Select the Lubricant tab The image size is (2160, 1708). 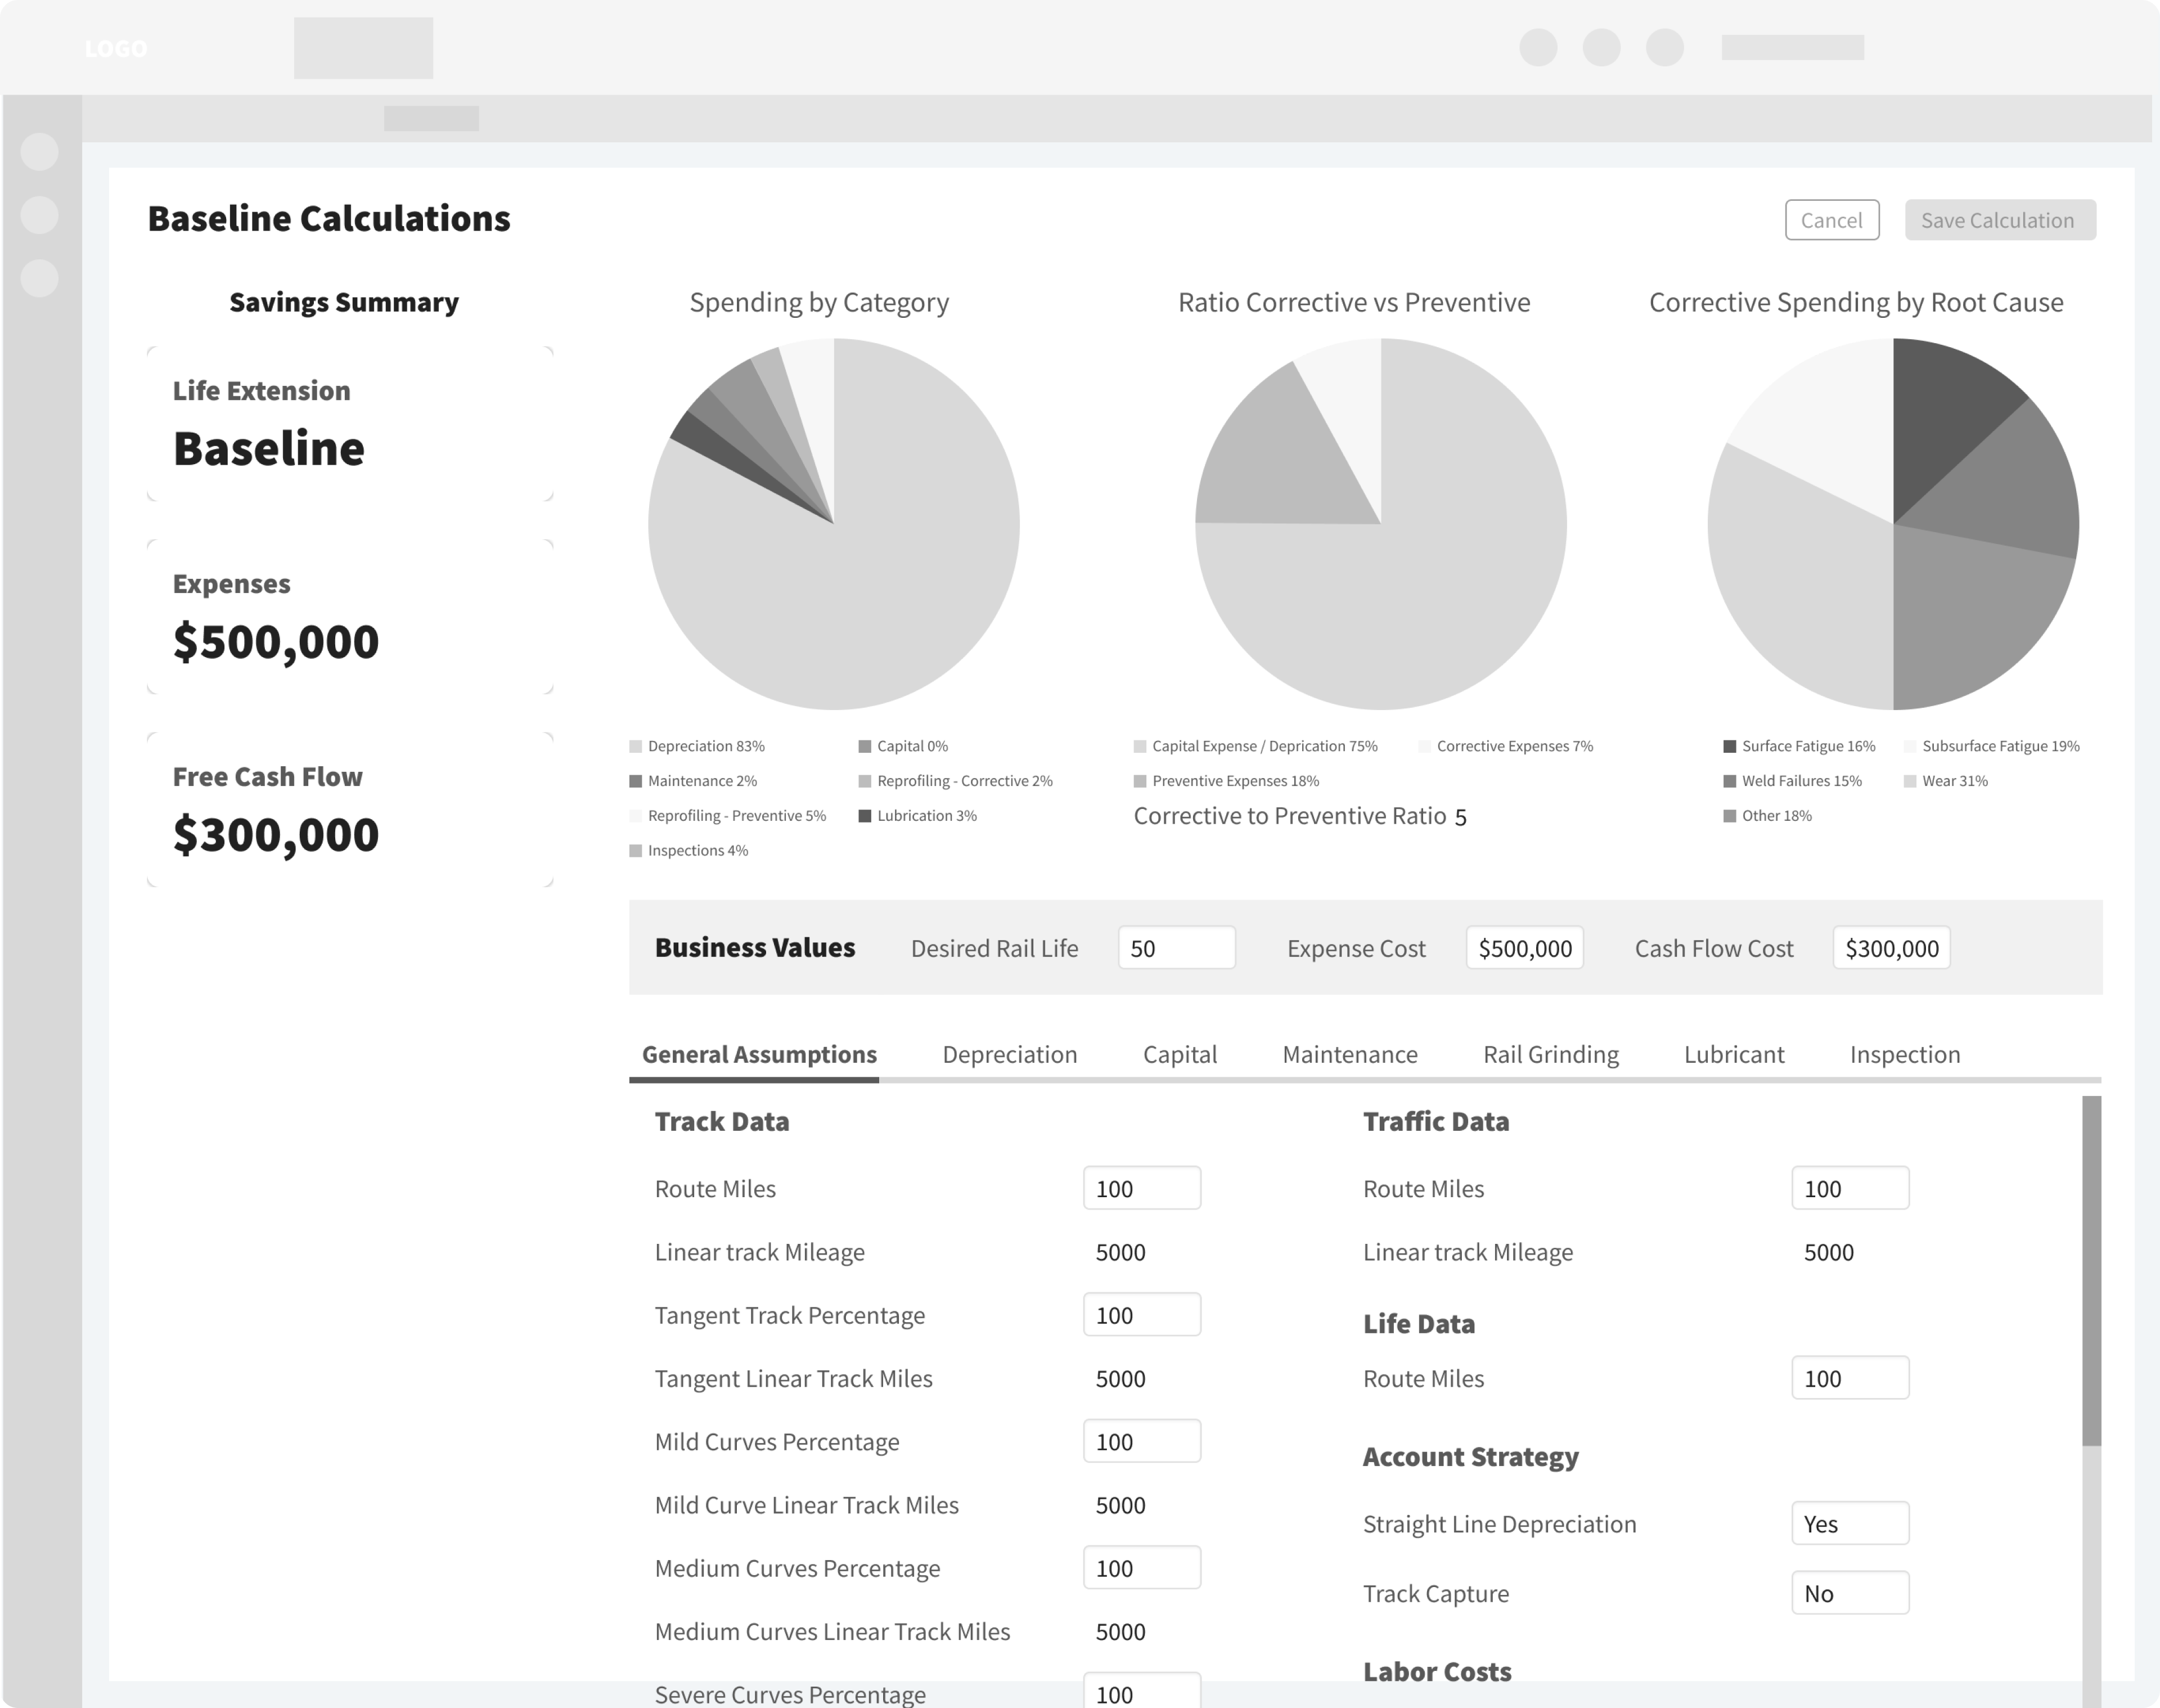coord(1733,1054)
